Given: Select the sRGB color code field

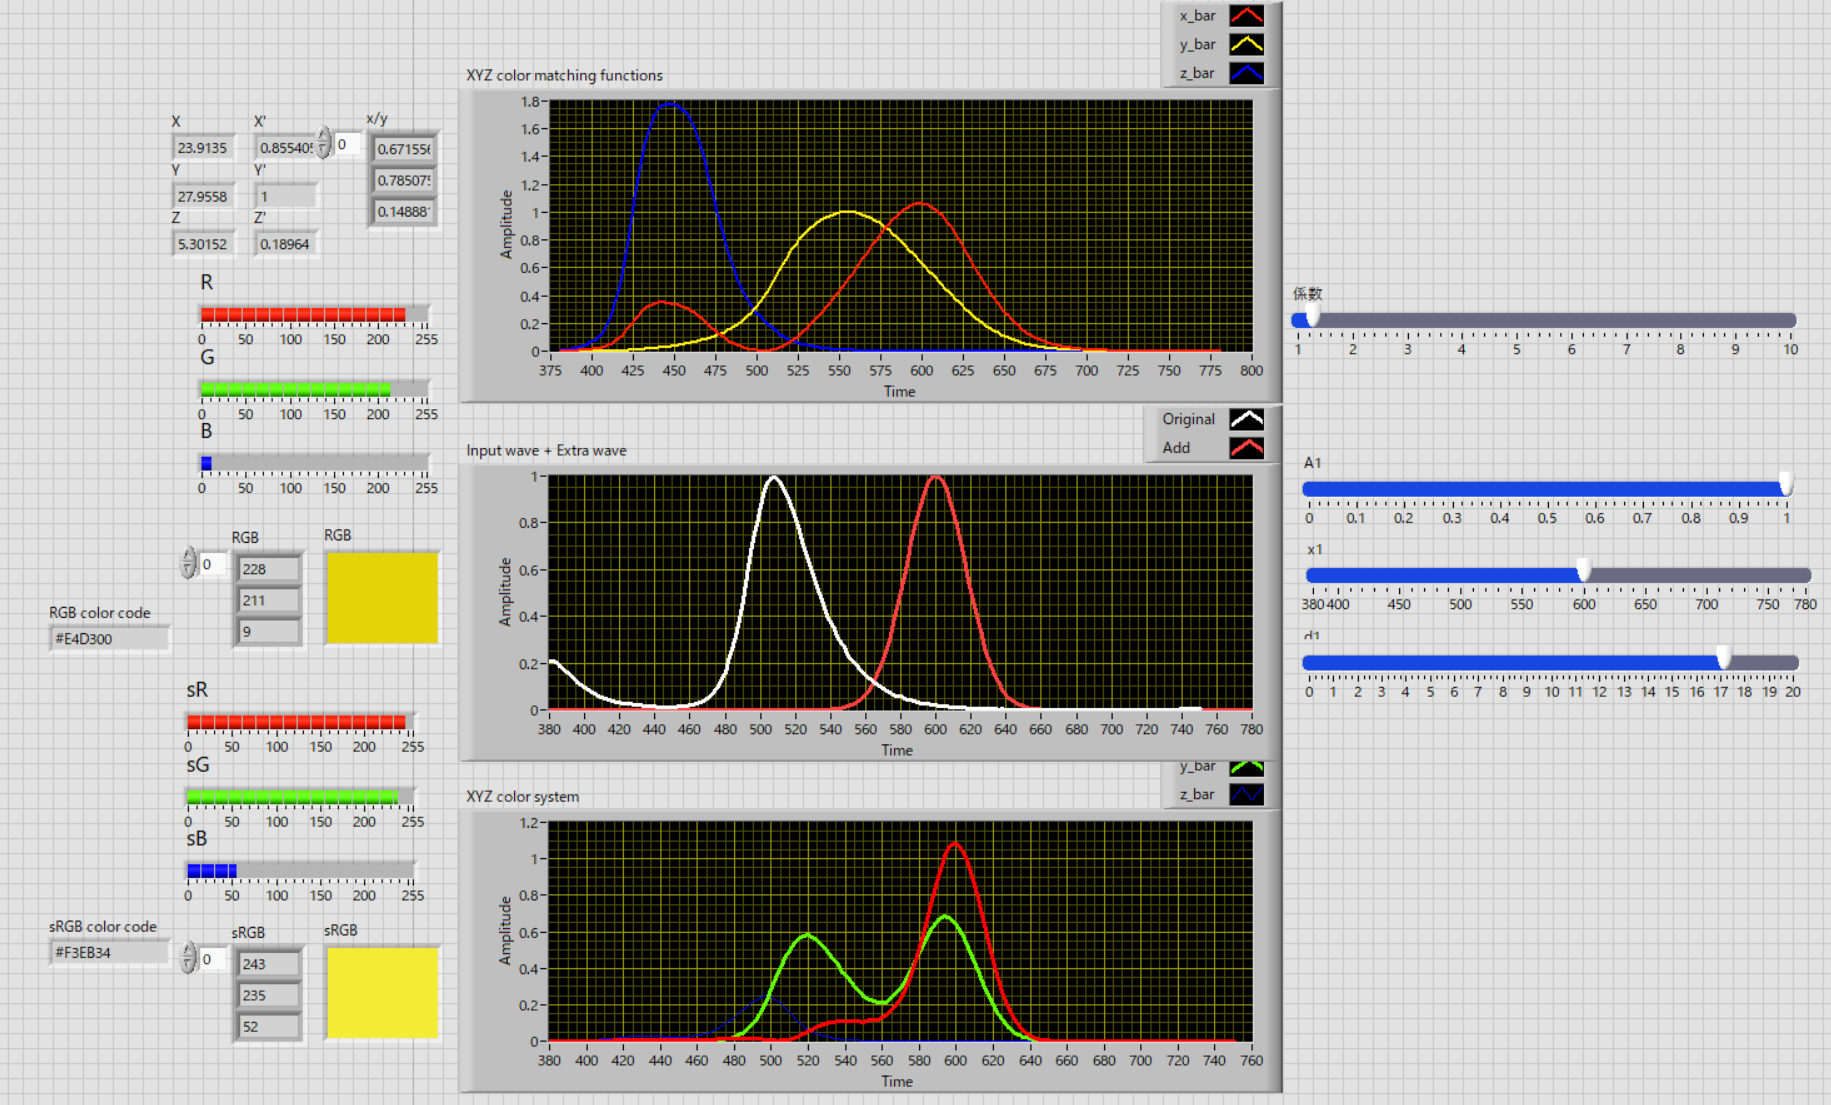Looking at the screenshot, I should pos(109,952).
